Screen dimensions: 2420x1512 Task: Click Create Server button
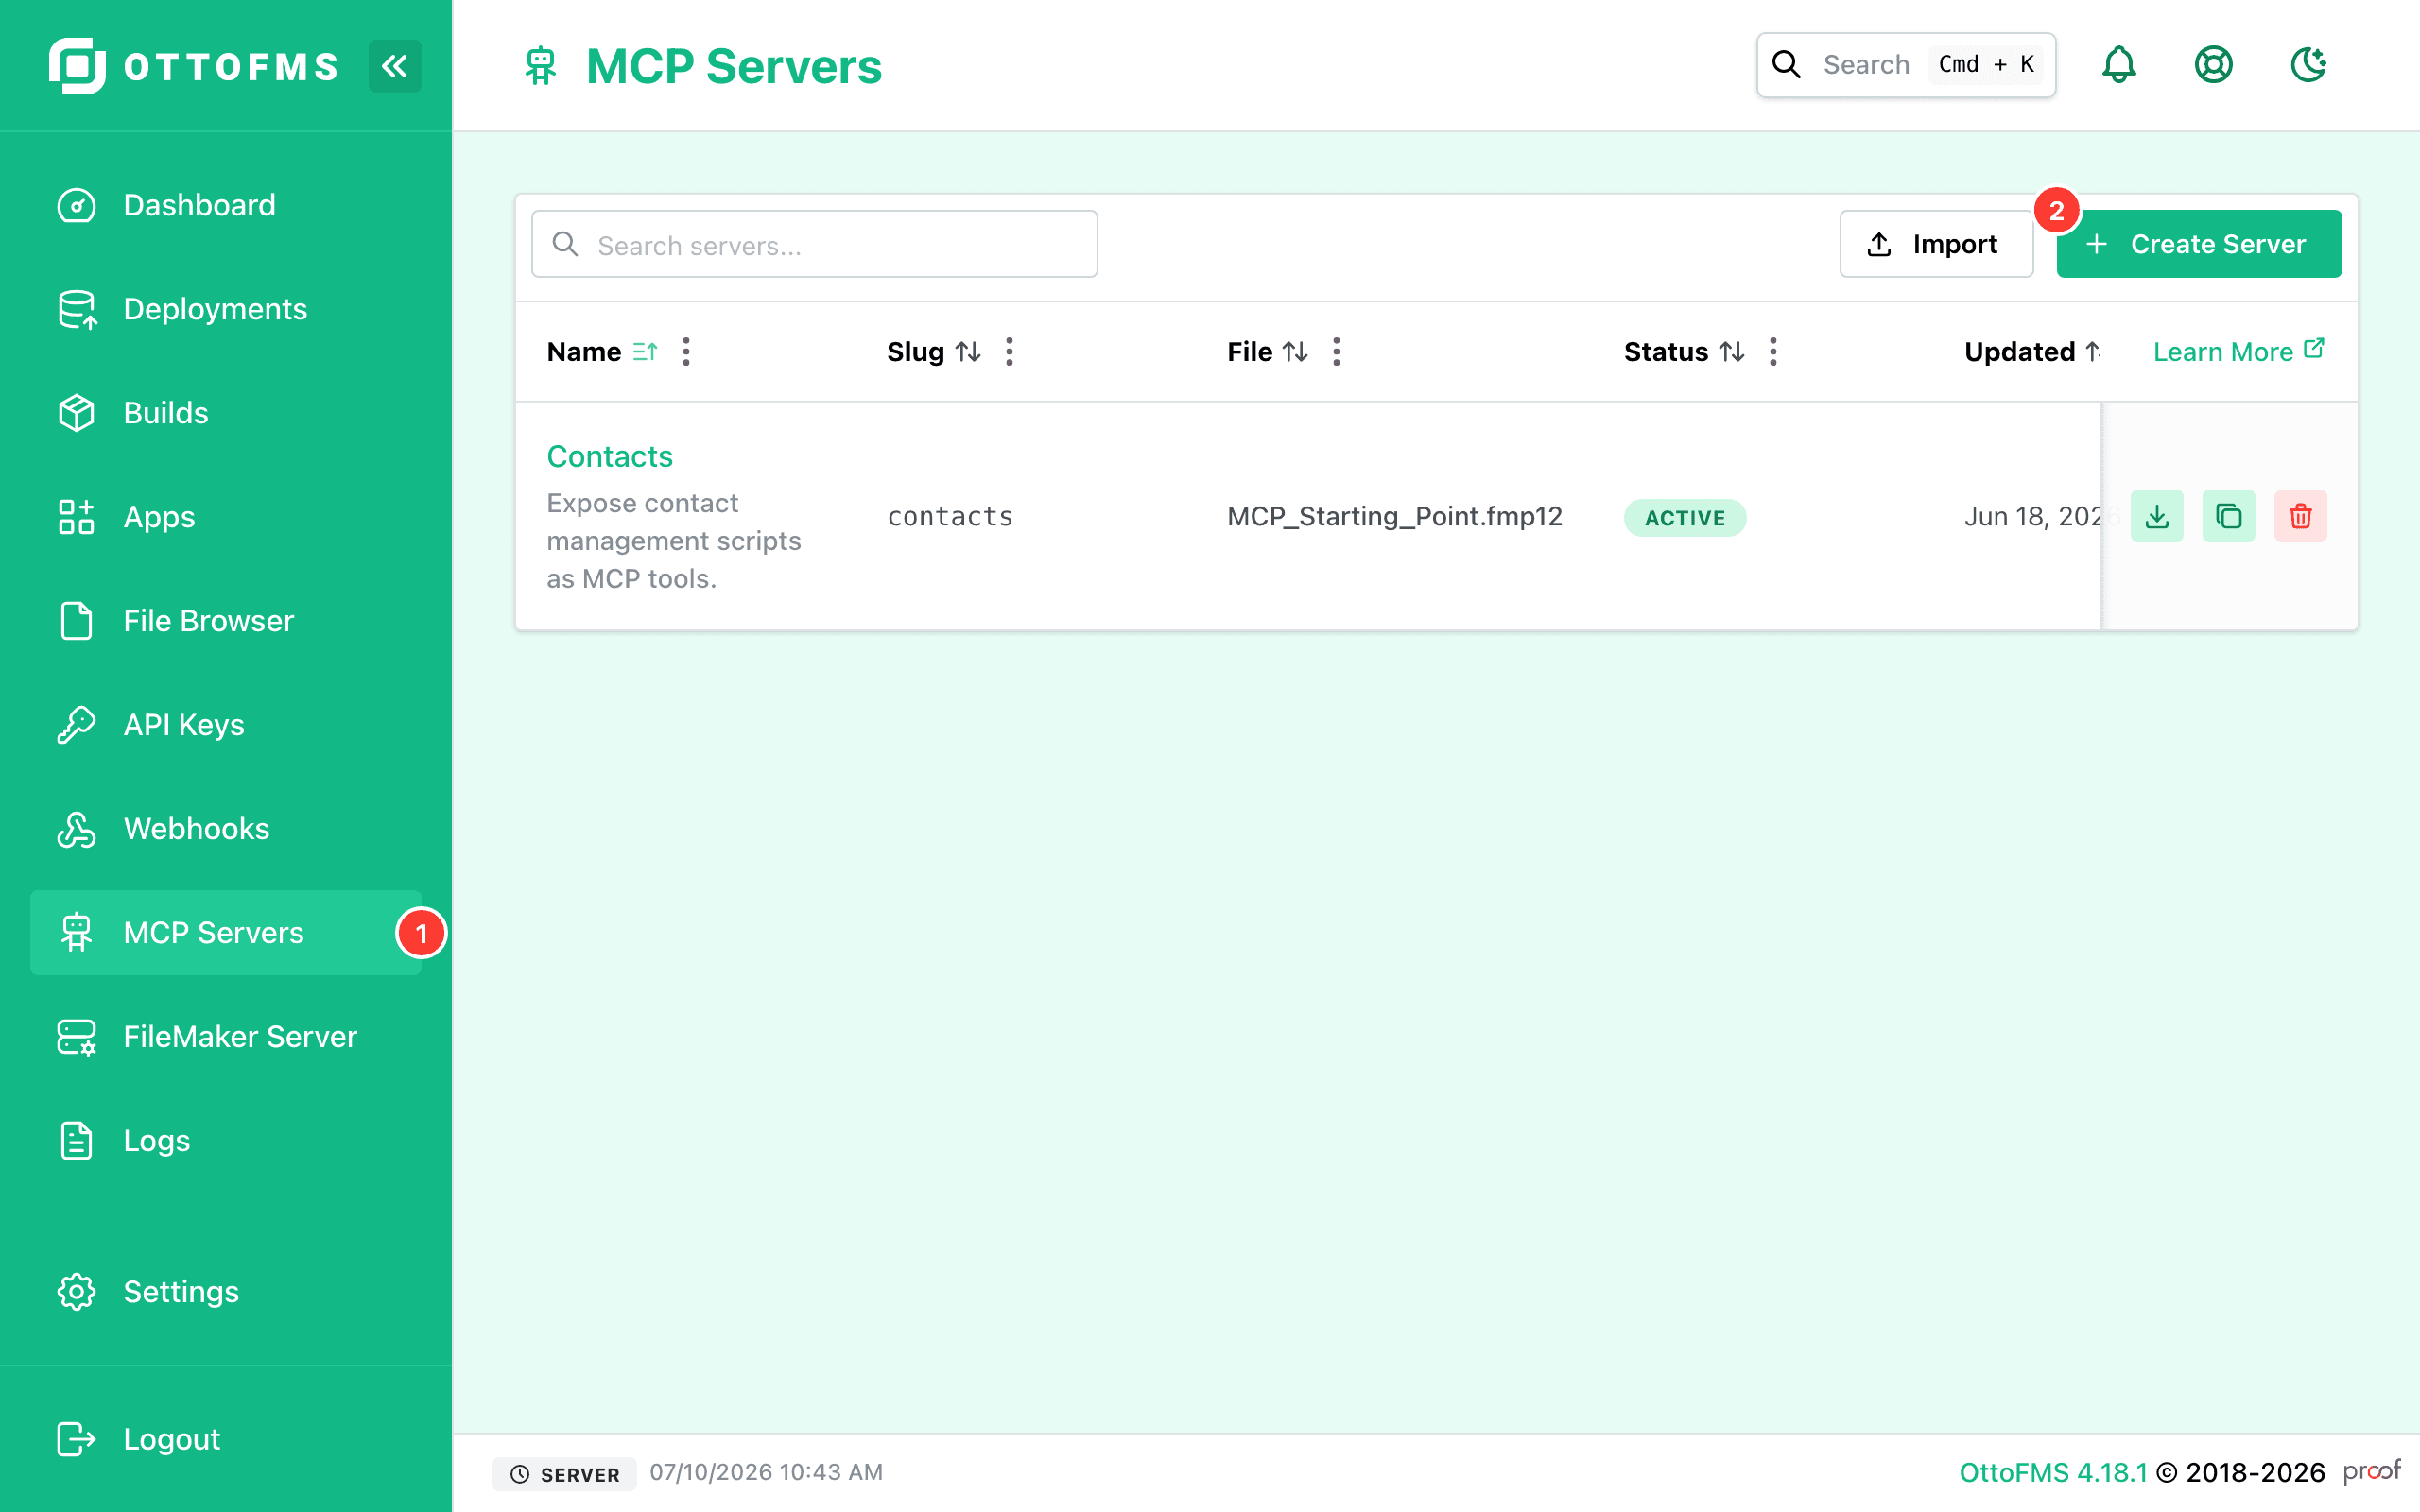pyautogui.click(x=2198, y=244)
